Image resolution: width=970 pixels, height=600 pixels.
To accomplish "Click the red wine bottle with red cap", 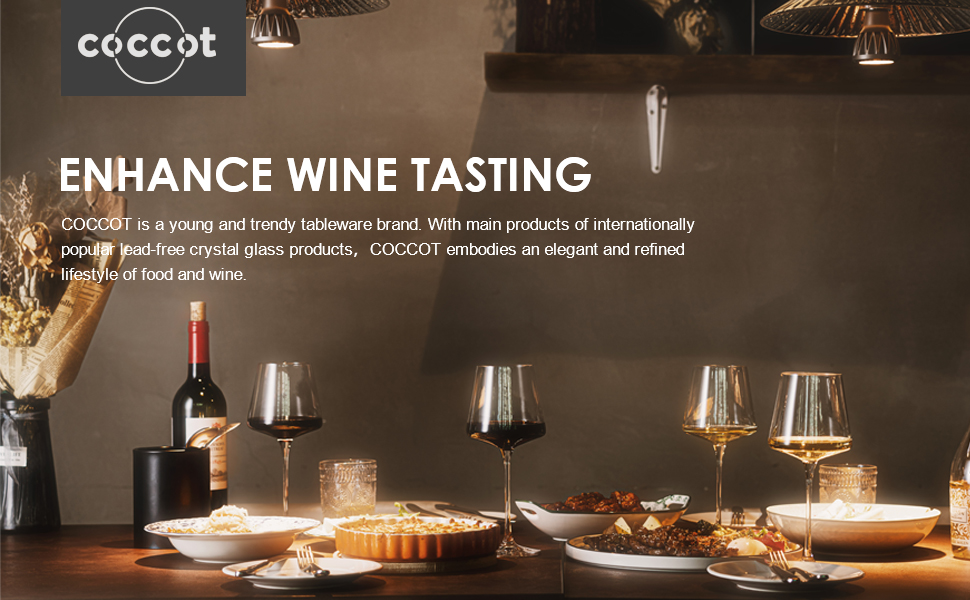I will 200,402.
